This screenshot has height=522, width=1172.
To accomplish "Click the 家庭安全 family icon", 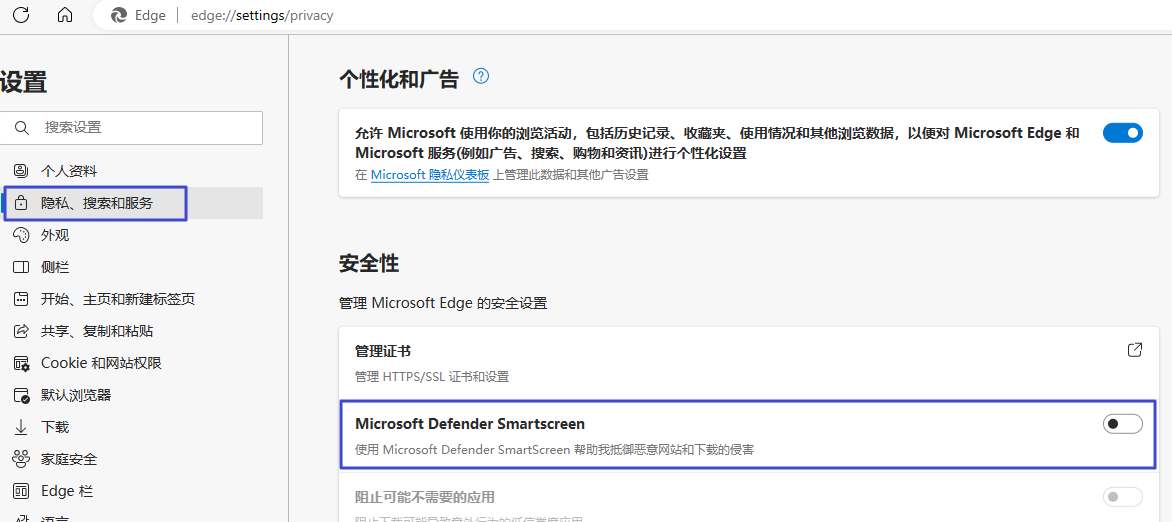I will (21, 459).
